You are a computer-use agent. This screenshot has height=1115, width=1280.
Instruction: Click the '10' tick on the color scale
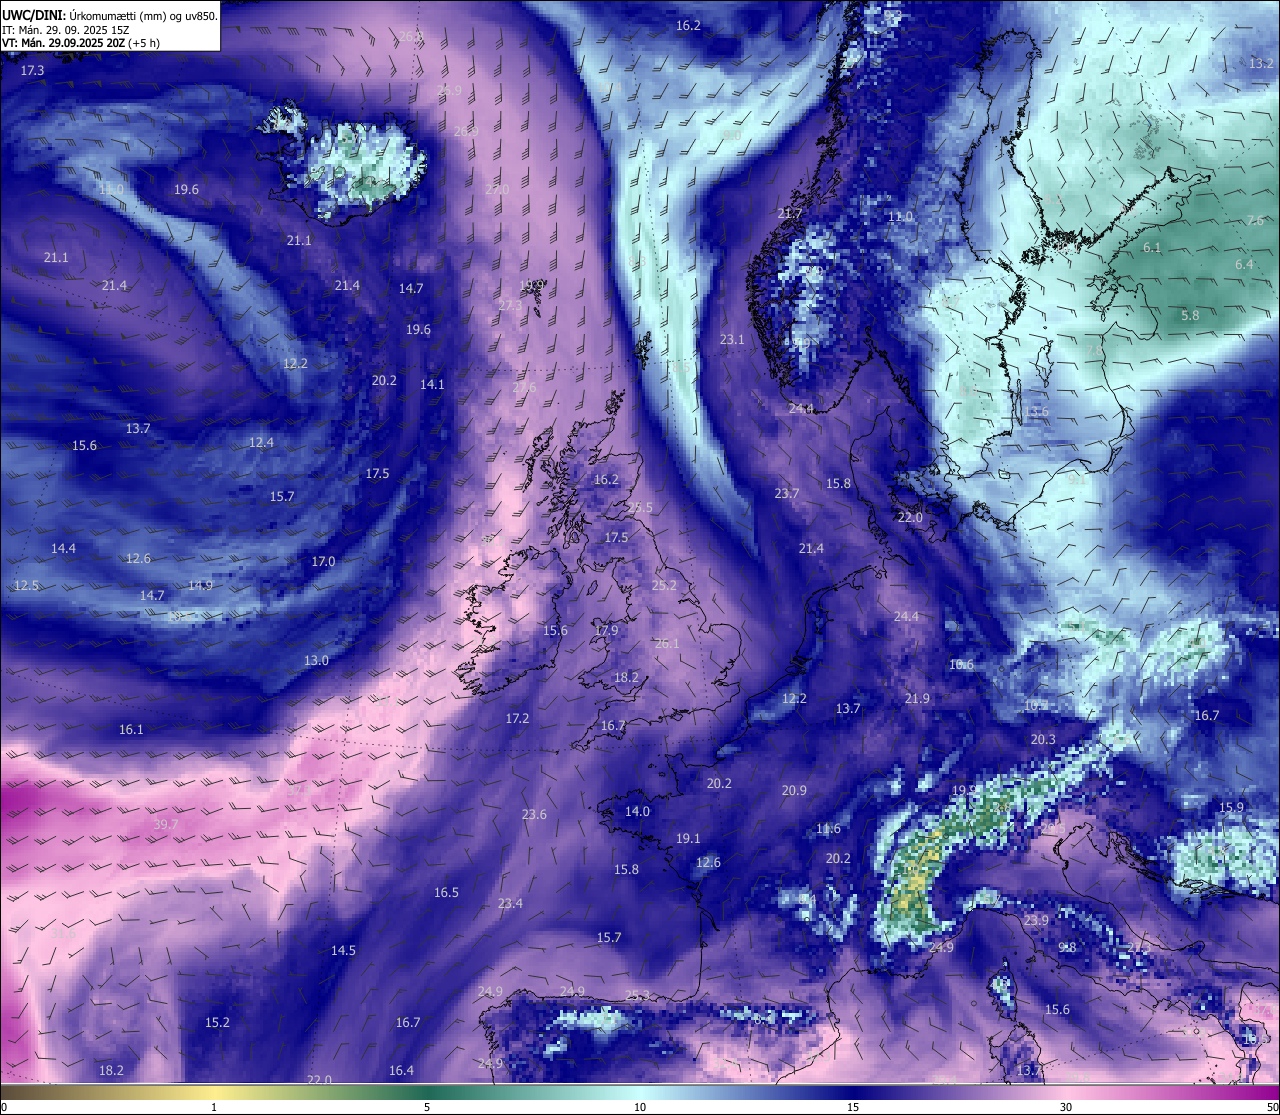tap(640, 1107)
